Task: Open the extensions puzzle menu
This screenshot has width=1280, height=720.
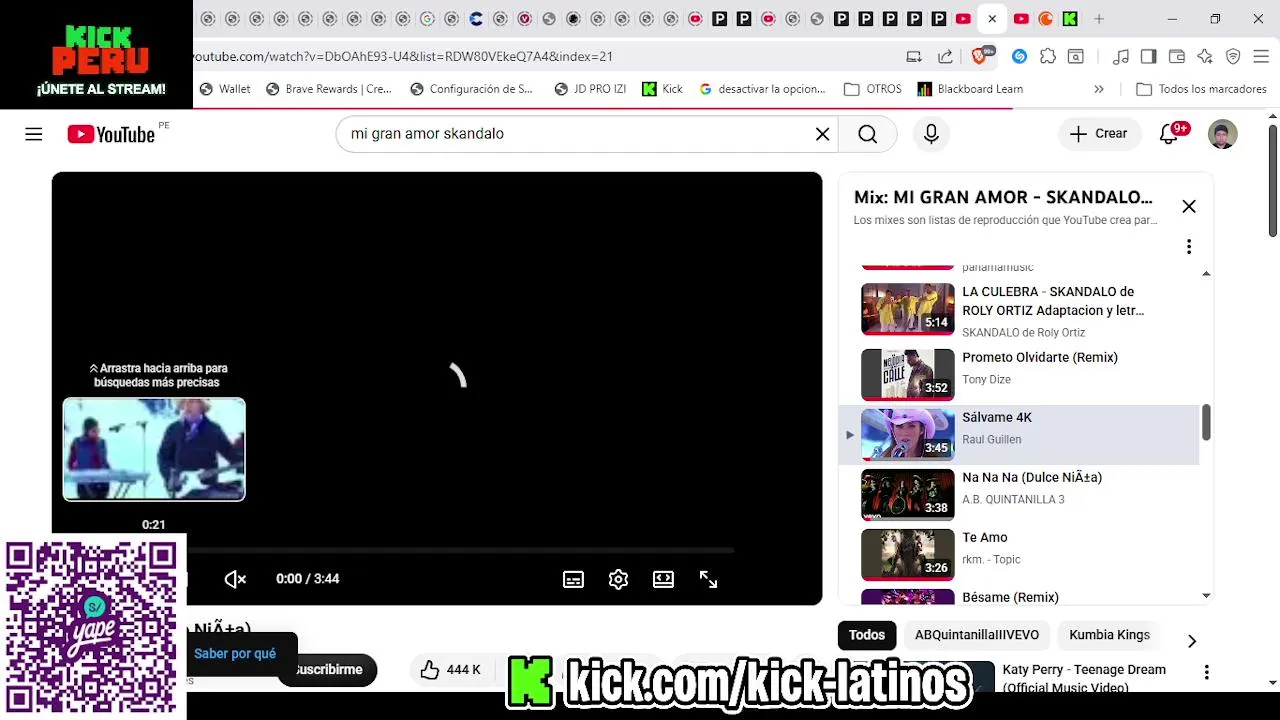Action: click(1047, 56)
